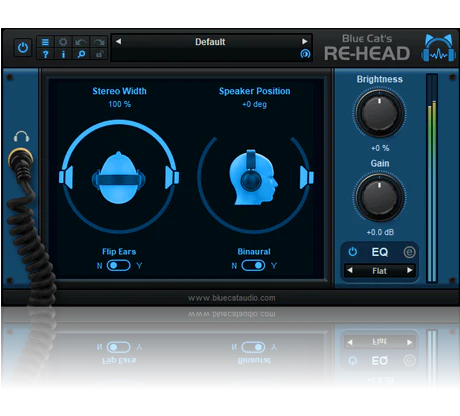
Task: Click the EQ label
Action: pyautogui.click(x=380, y=252)
